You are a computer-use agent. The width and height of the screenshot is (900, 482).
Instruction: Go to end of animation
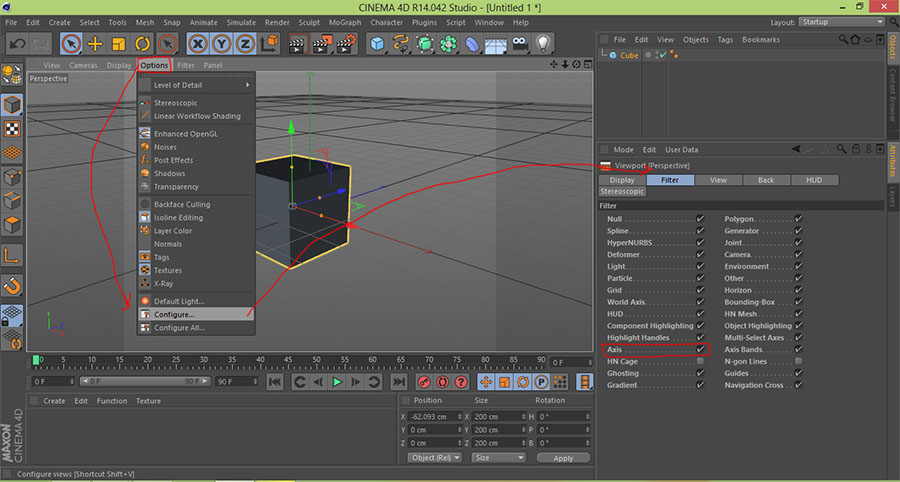(398, 382)
